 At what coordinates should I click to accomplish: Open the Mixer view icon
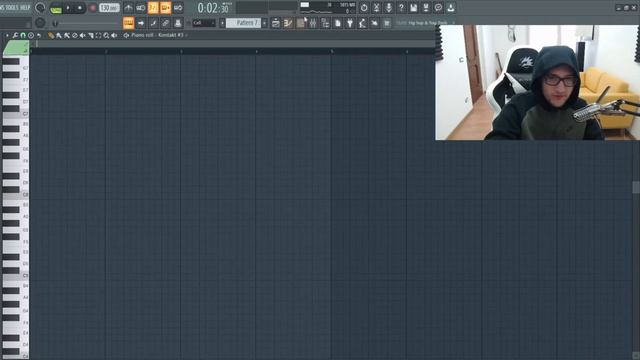(x=313, y=23)
